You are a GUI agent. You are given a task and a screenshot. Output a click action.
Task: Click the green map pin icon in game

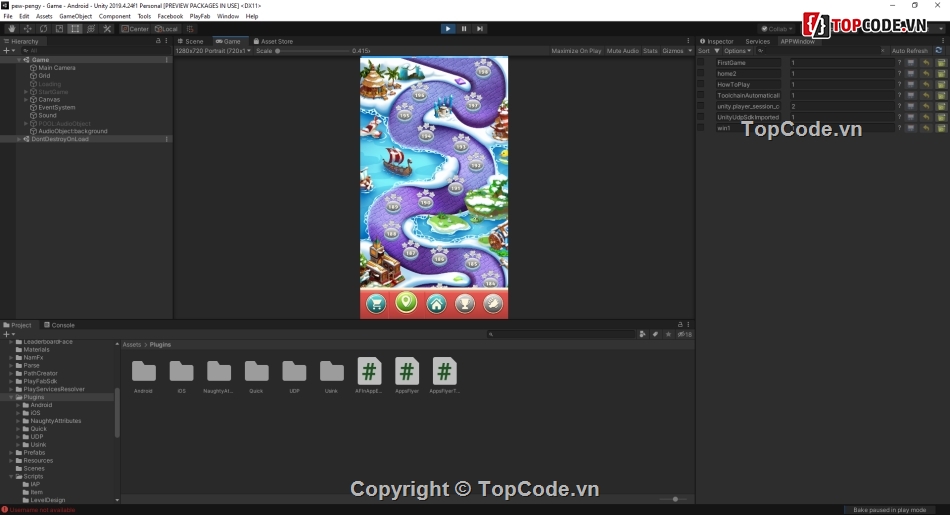pyautogui.click(x=406, y=302)
